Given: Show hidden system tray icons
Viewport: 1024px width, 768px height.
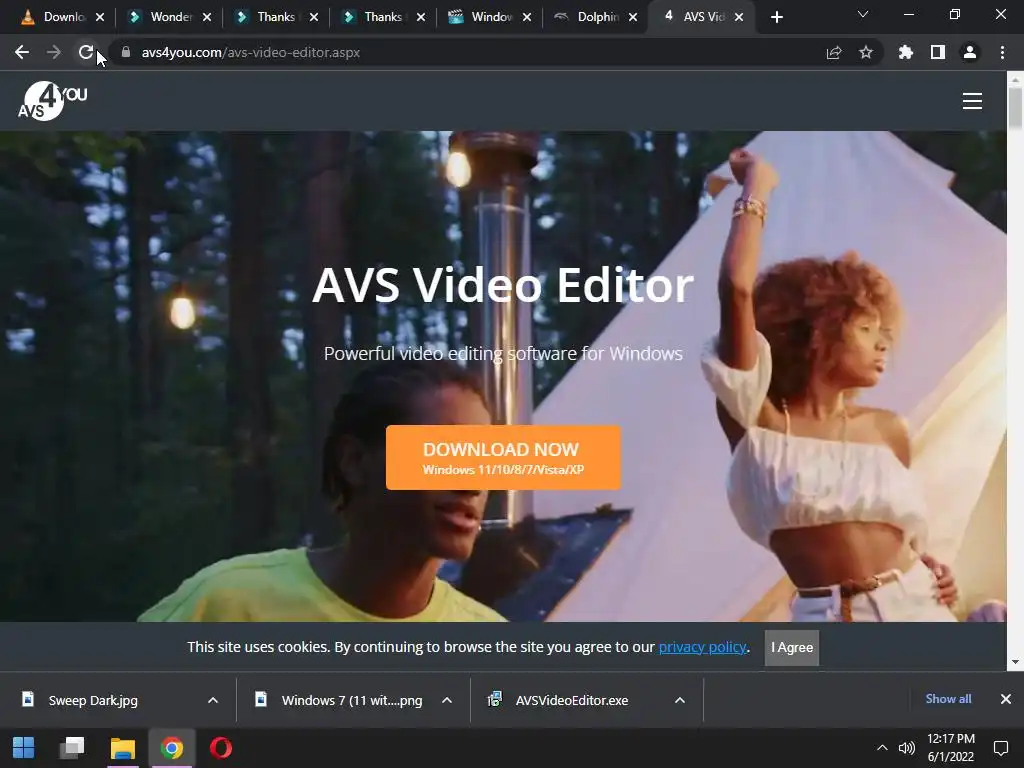Looking at the screenshot, I should (882, 748).
